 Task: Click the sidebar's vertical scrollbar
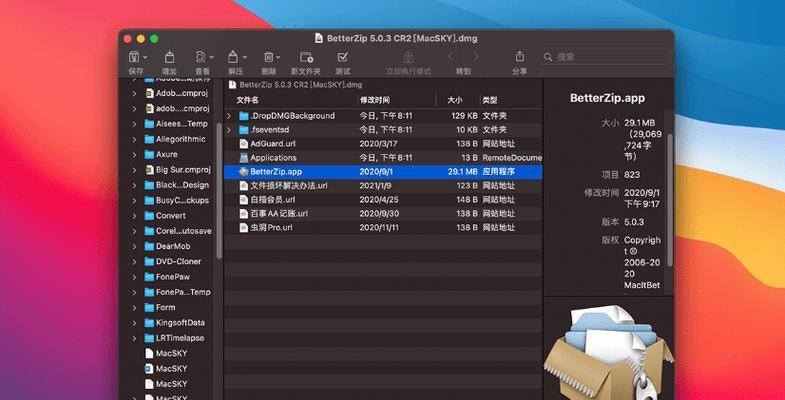[x=219, y=190]
